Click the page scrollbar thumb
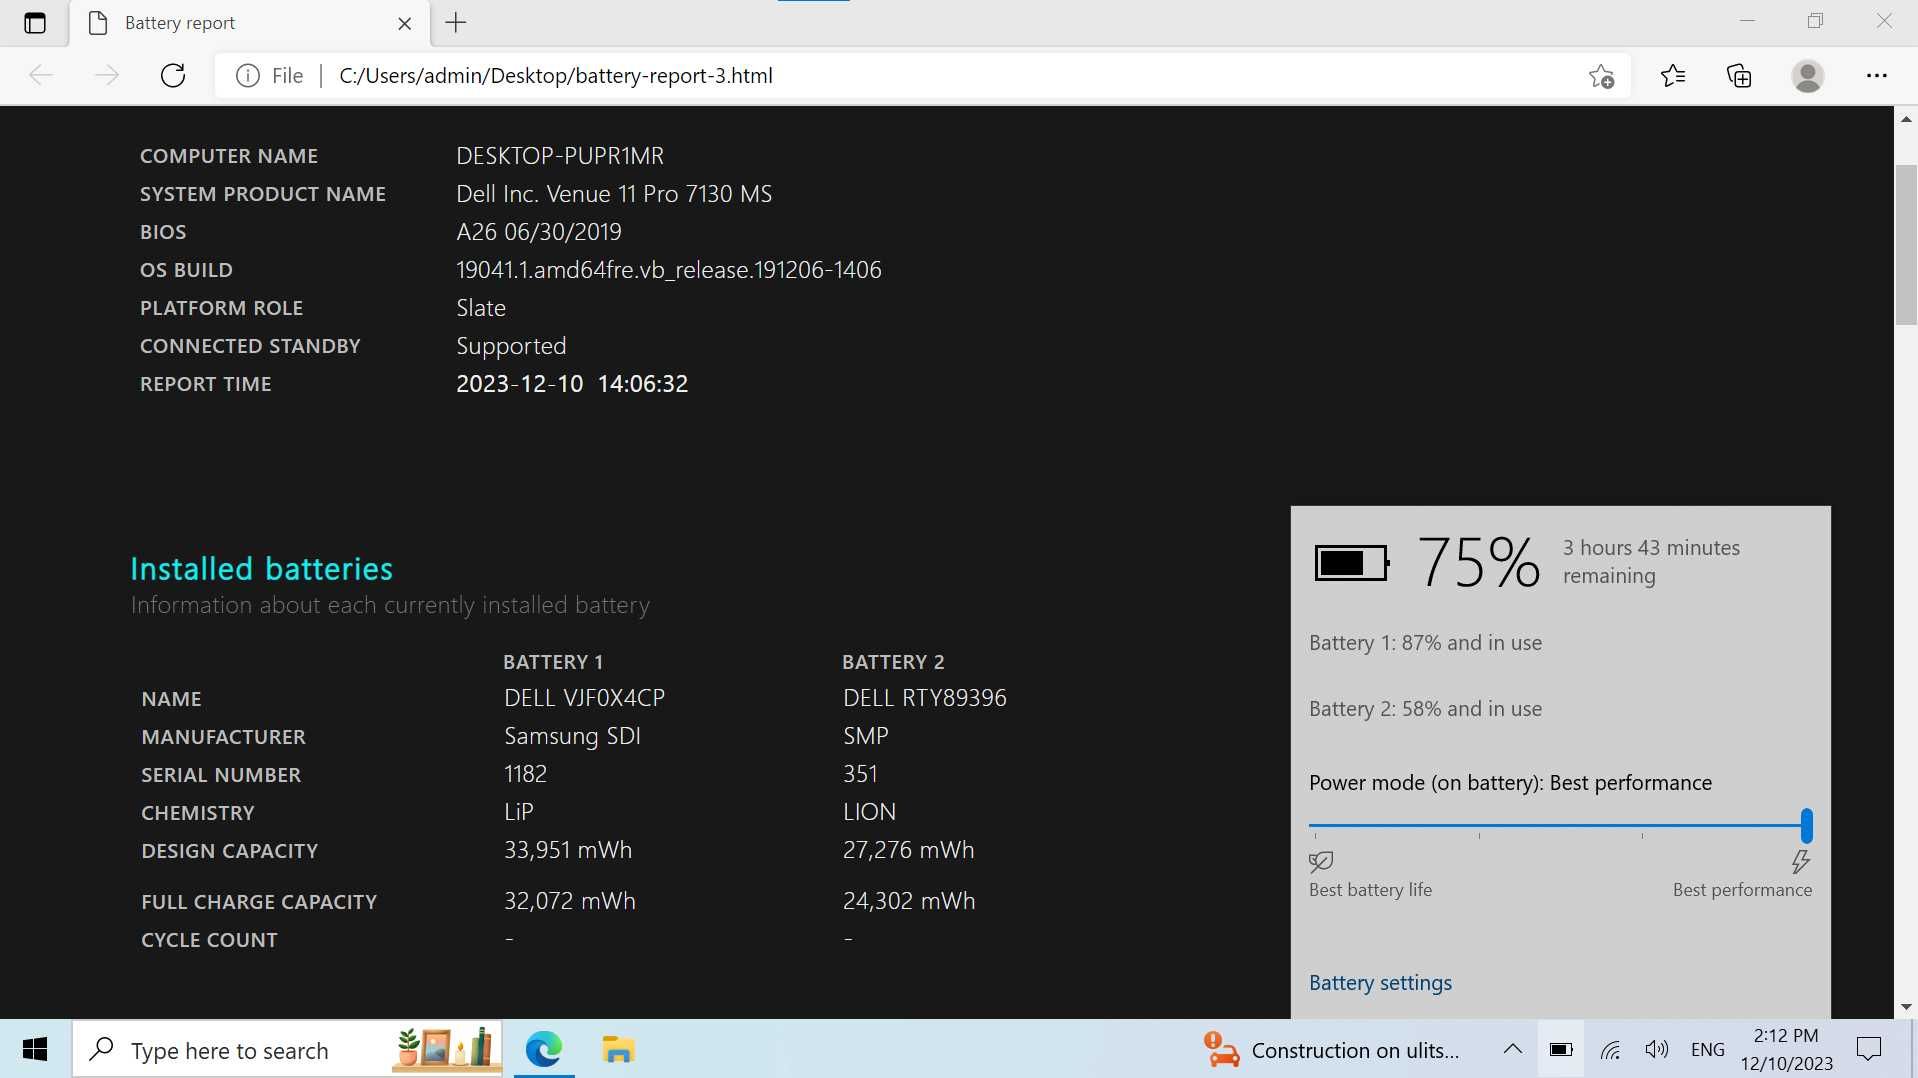1918x1078 pixels. (1906, 245)
